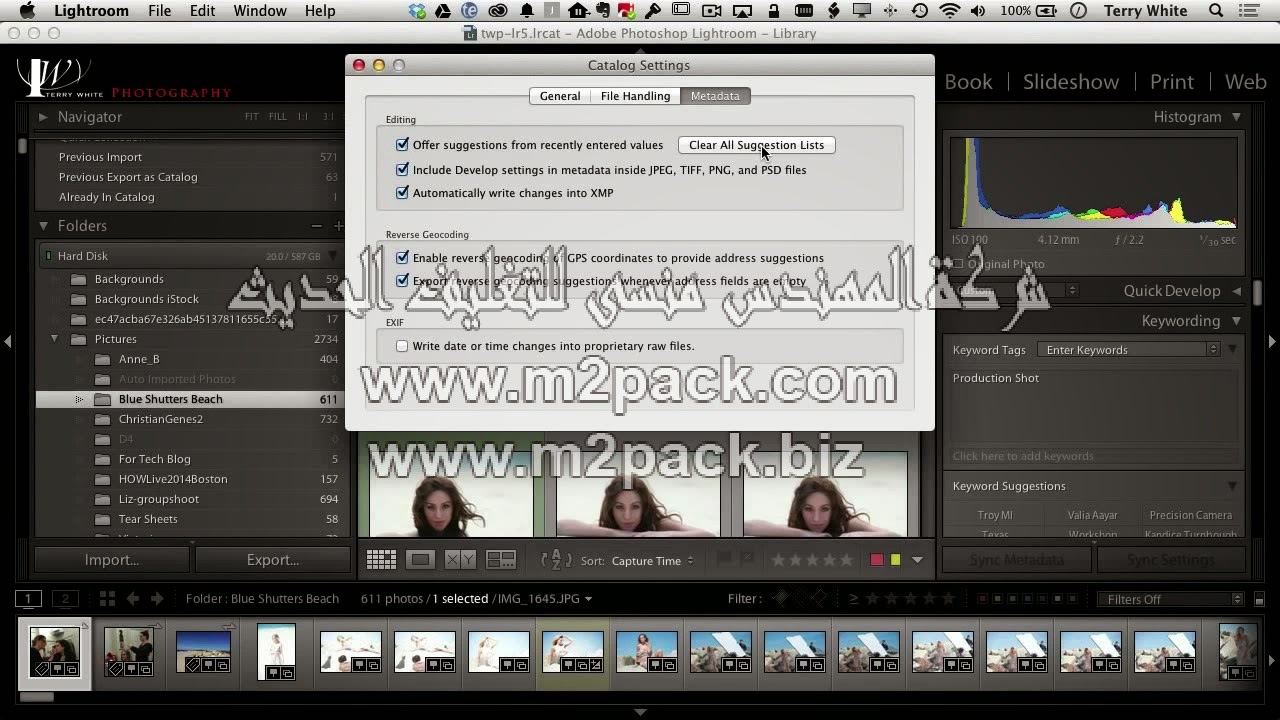Open Window menu
Image resolution: width=1280 pixels, height=720 pixels.
click(260, 11)
